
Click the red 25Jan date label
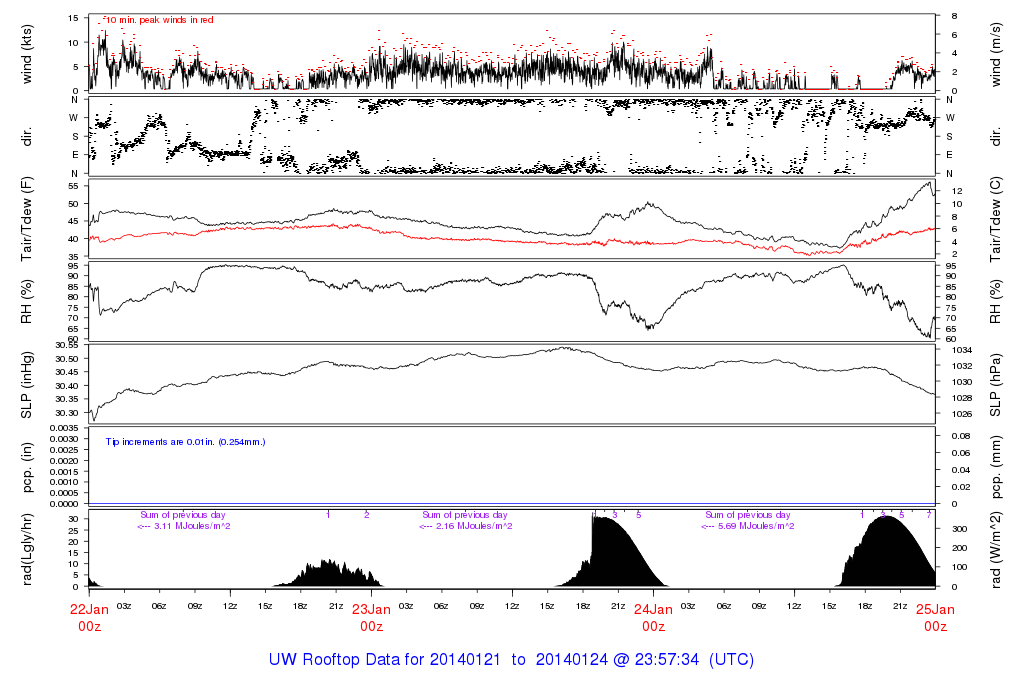[x=935, y=609]
